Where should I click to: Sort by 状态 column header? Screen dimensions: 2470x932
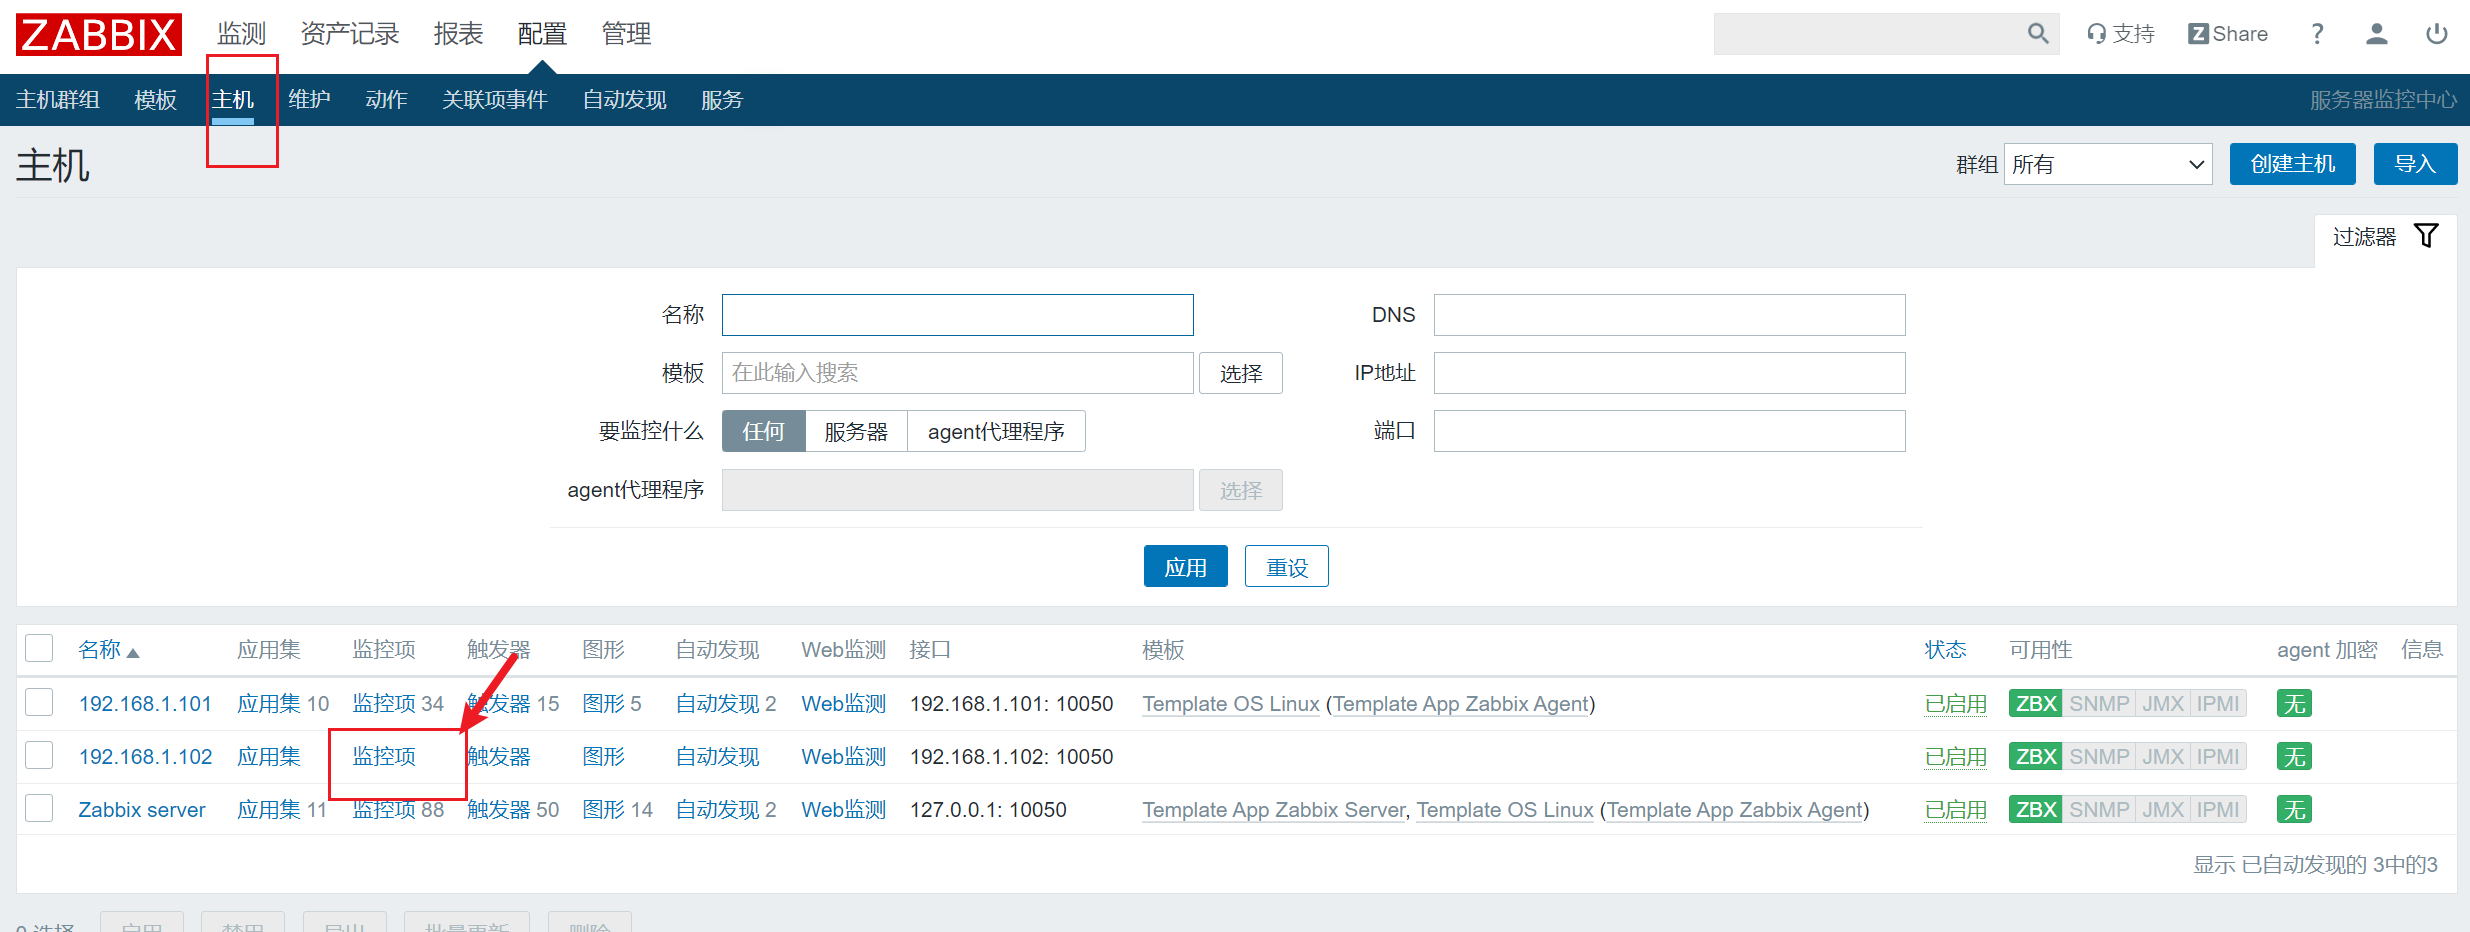(1946, 650)
